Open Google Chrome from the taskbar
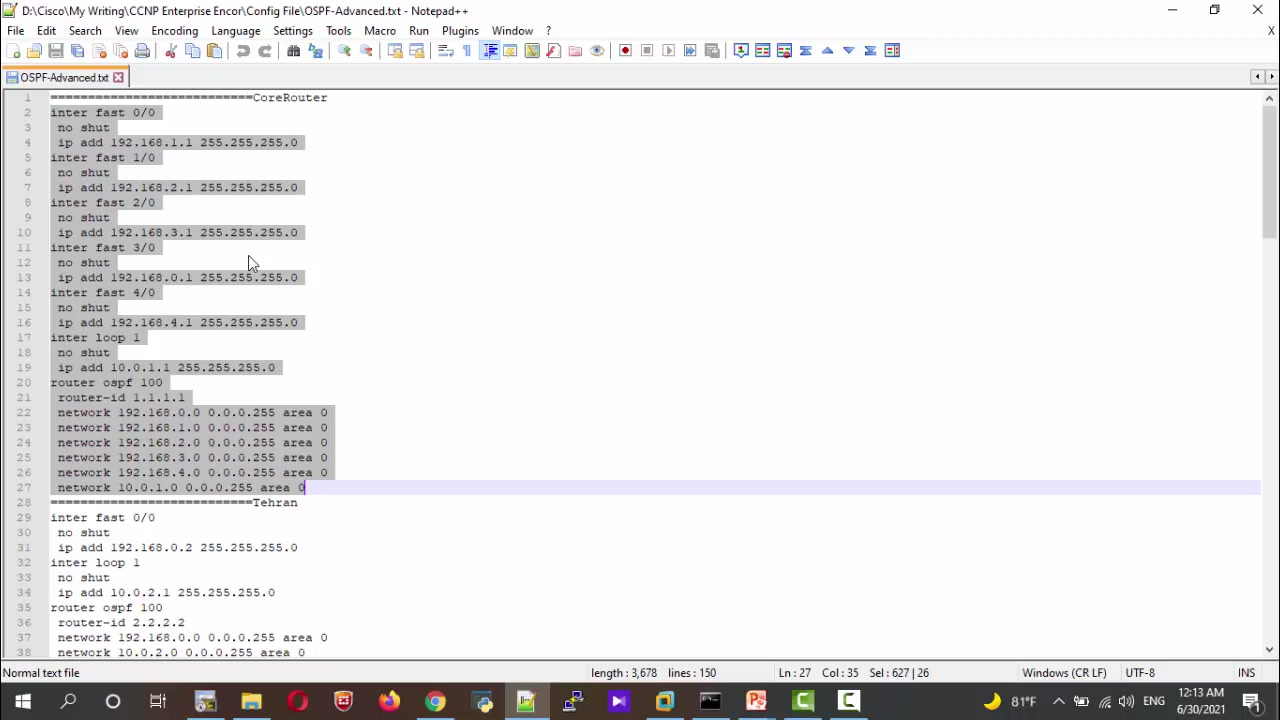This screenshot has height=720, width=1280. pyautogui.click(x=435, y=702)
